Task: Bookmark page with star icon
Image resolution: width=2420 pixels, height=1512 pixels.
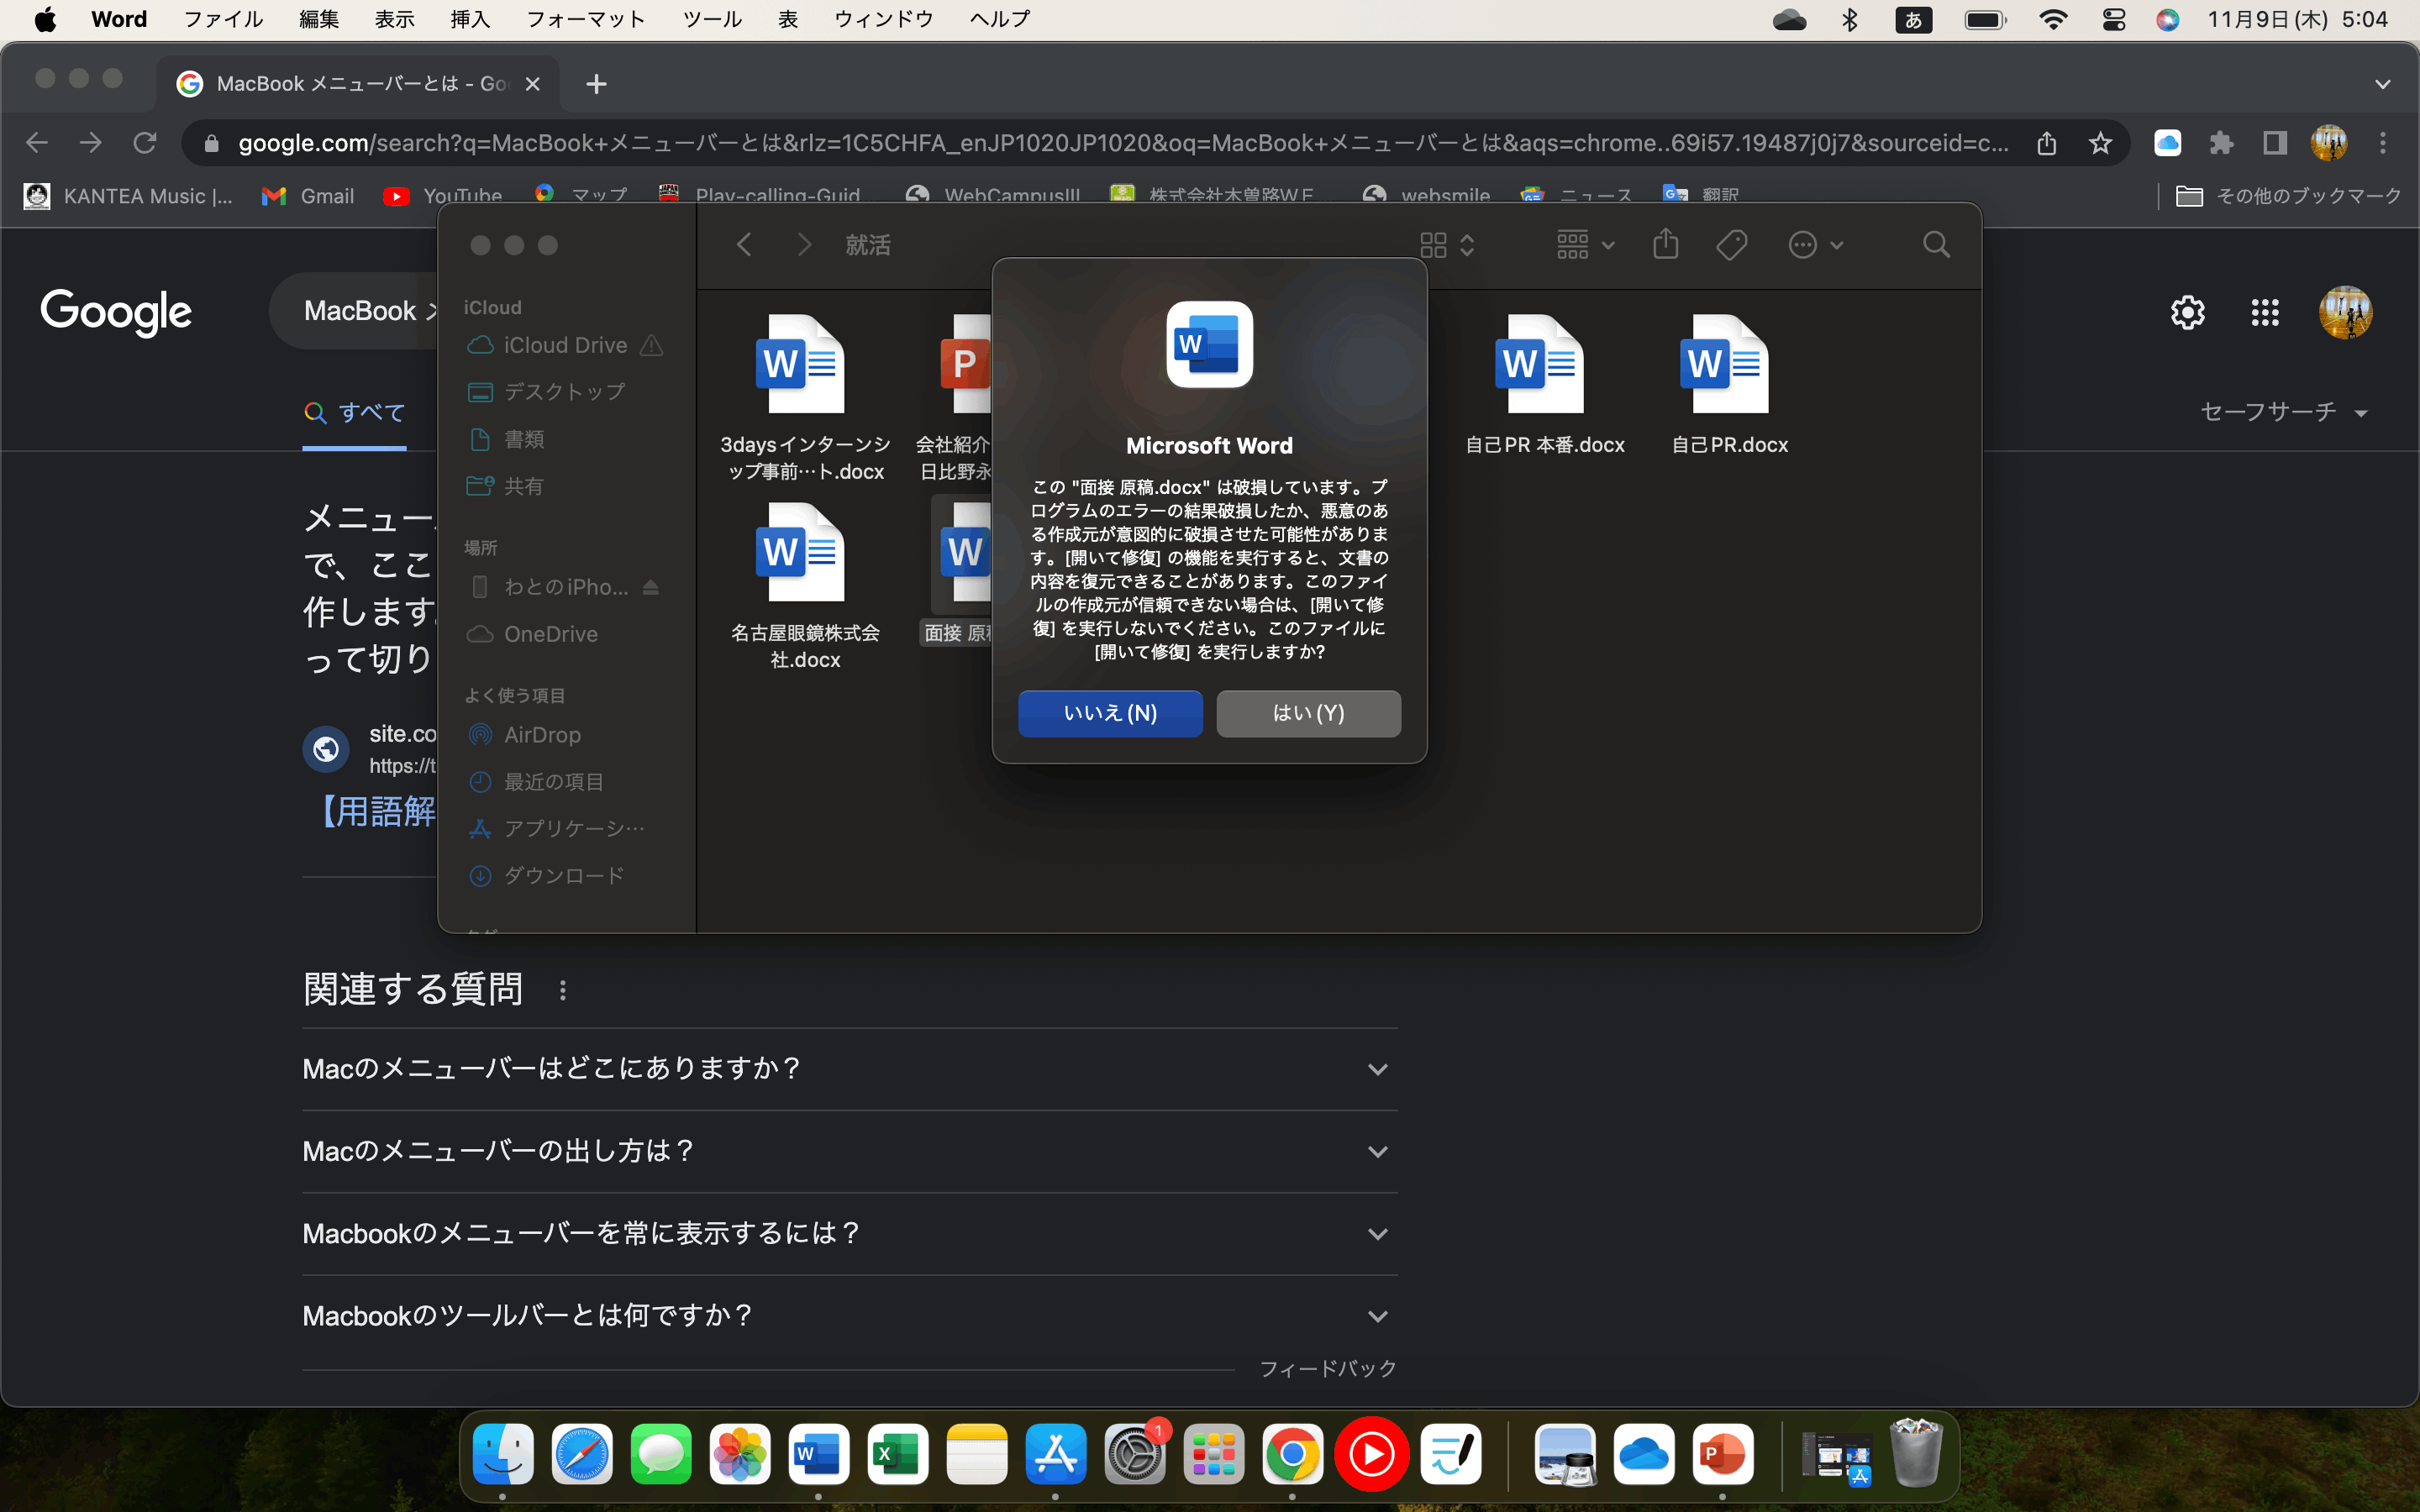Action: pyautogui.click(x=2100, y=143)
